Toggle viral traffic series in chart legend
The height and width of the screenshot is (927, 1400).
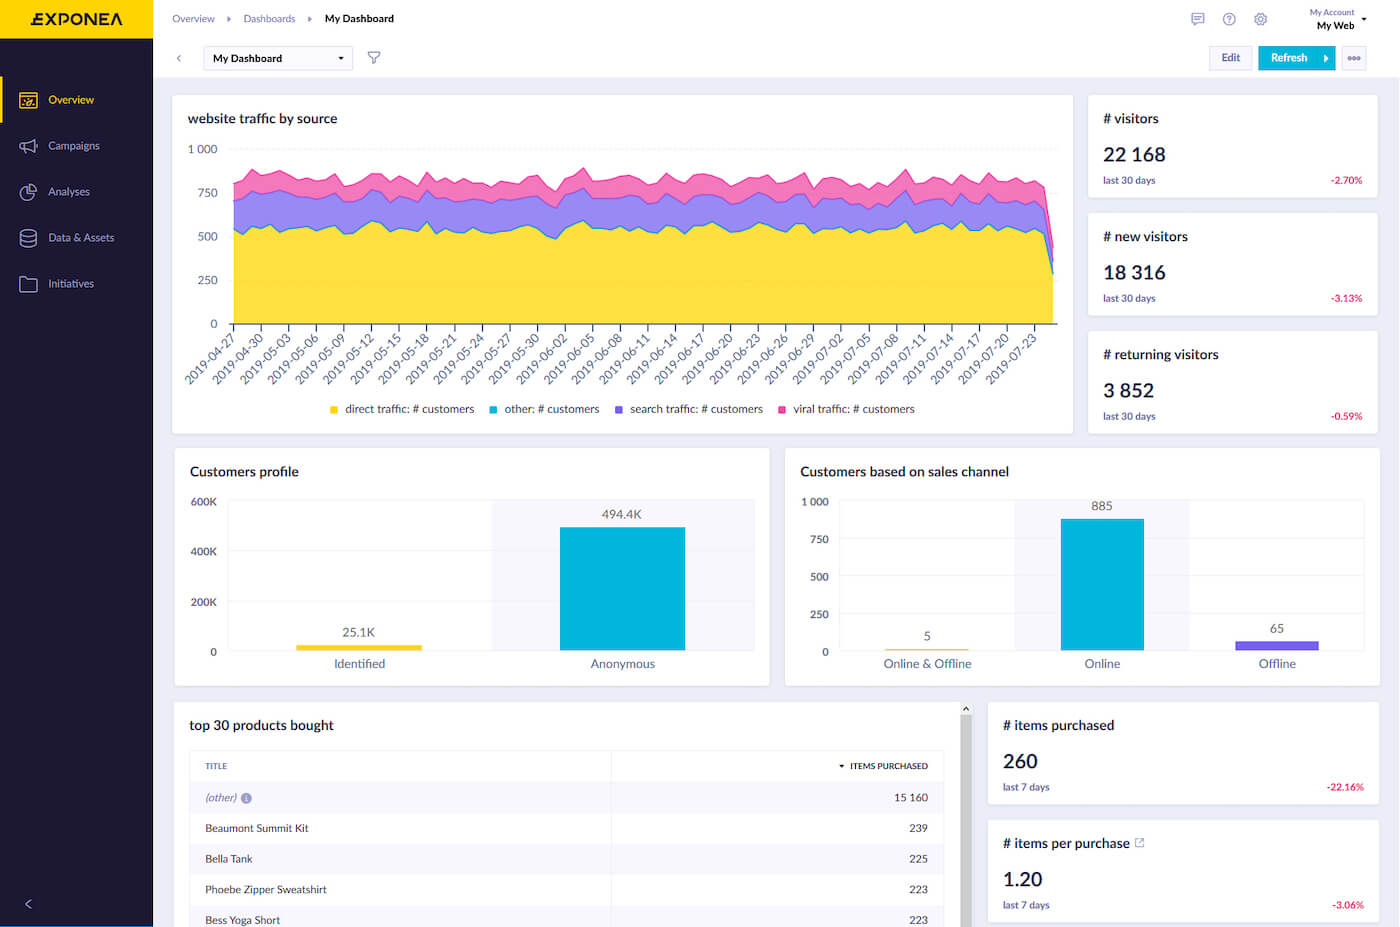coord(847,409)
